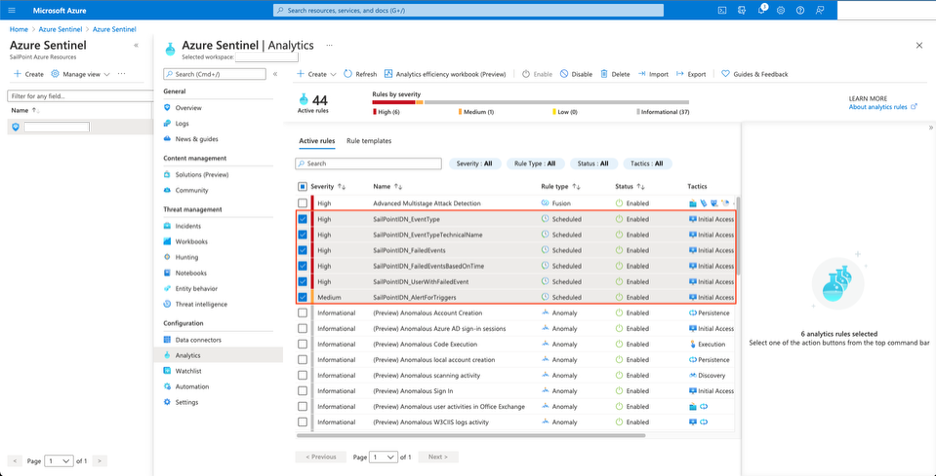Click Refresh in the Analytics toolbar
Image resolution: width=936 pixels, height=476 pixels.
[x=361, y=74]
